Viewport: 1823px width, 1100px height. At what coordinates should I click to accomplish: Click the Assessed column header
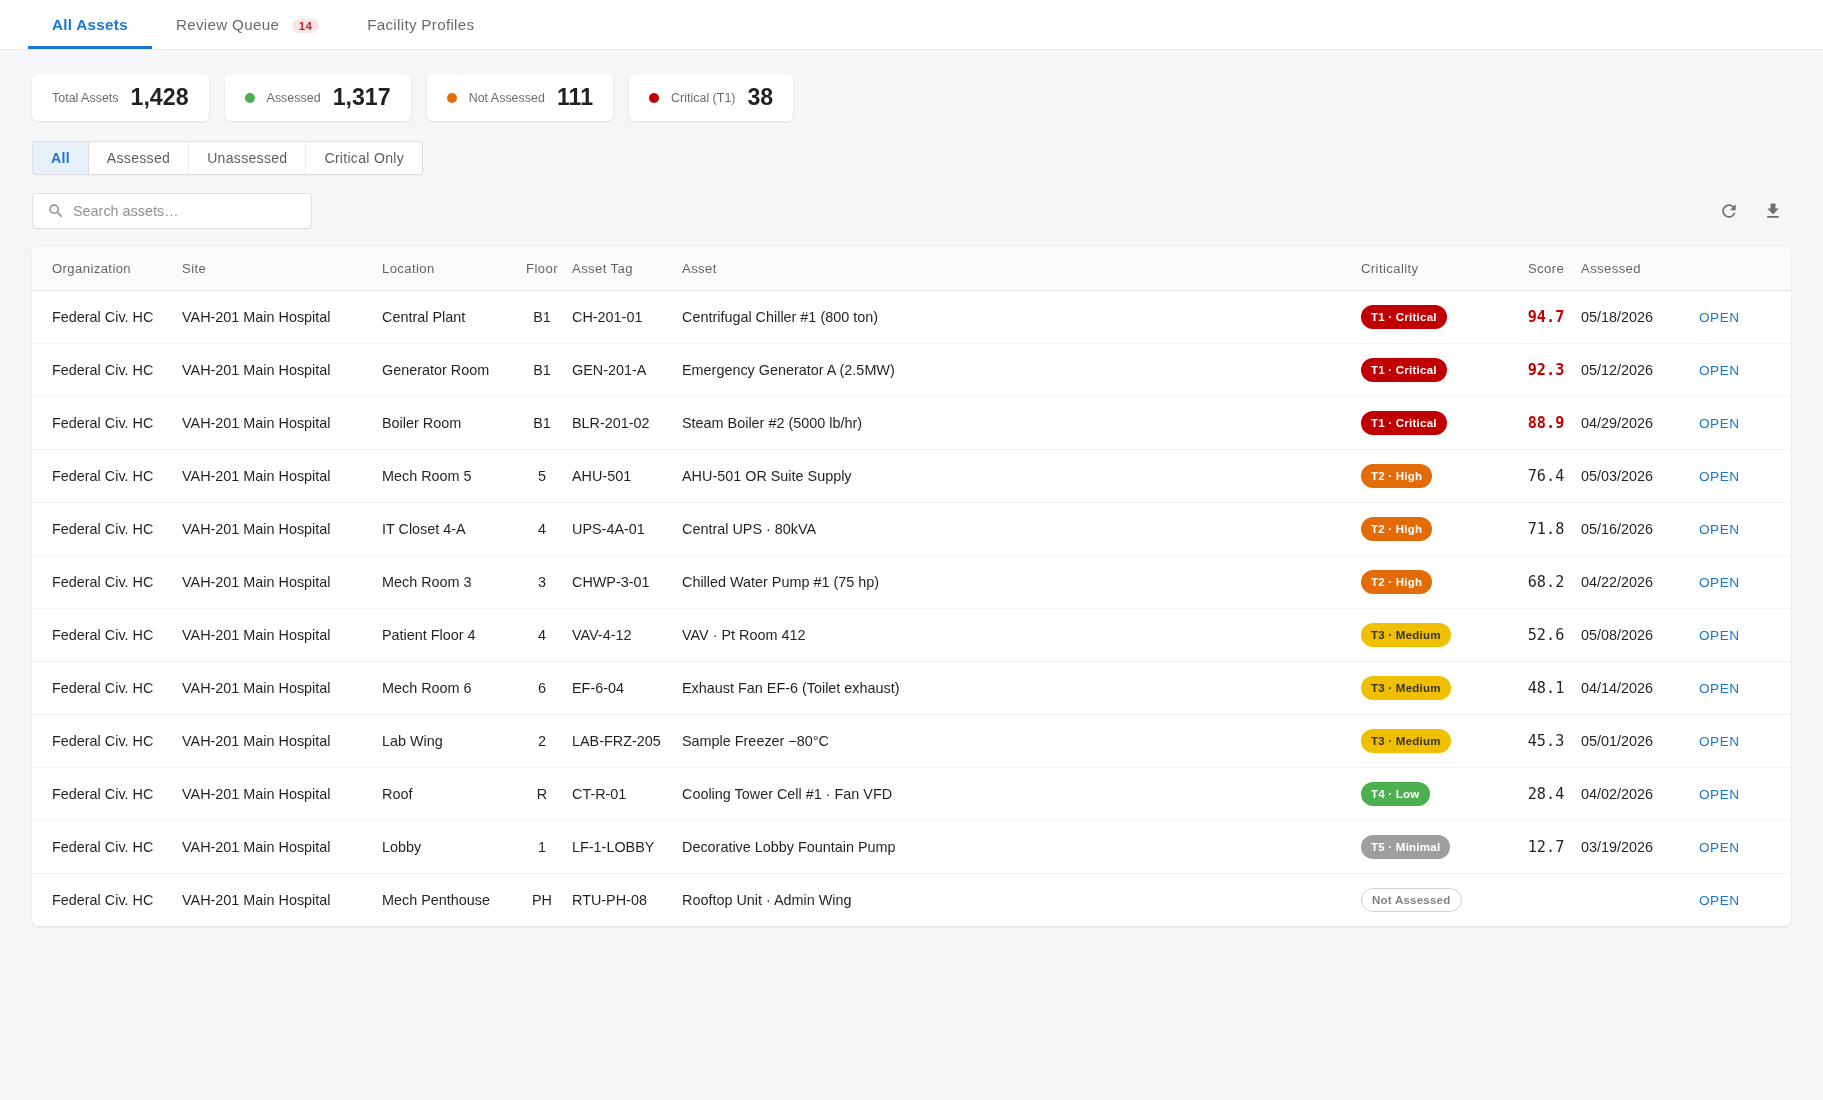[x=1611, y=269]
